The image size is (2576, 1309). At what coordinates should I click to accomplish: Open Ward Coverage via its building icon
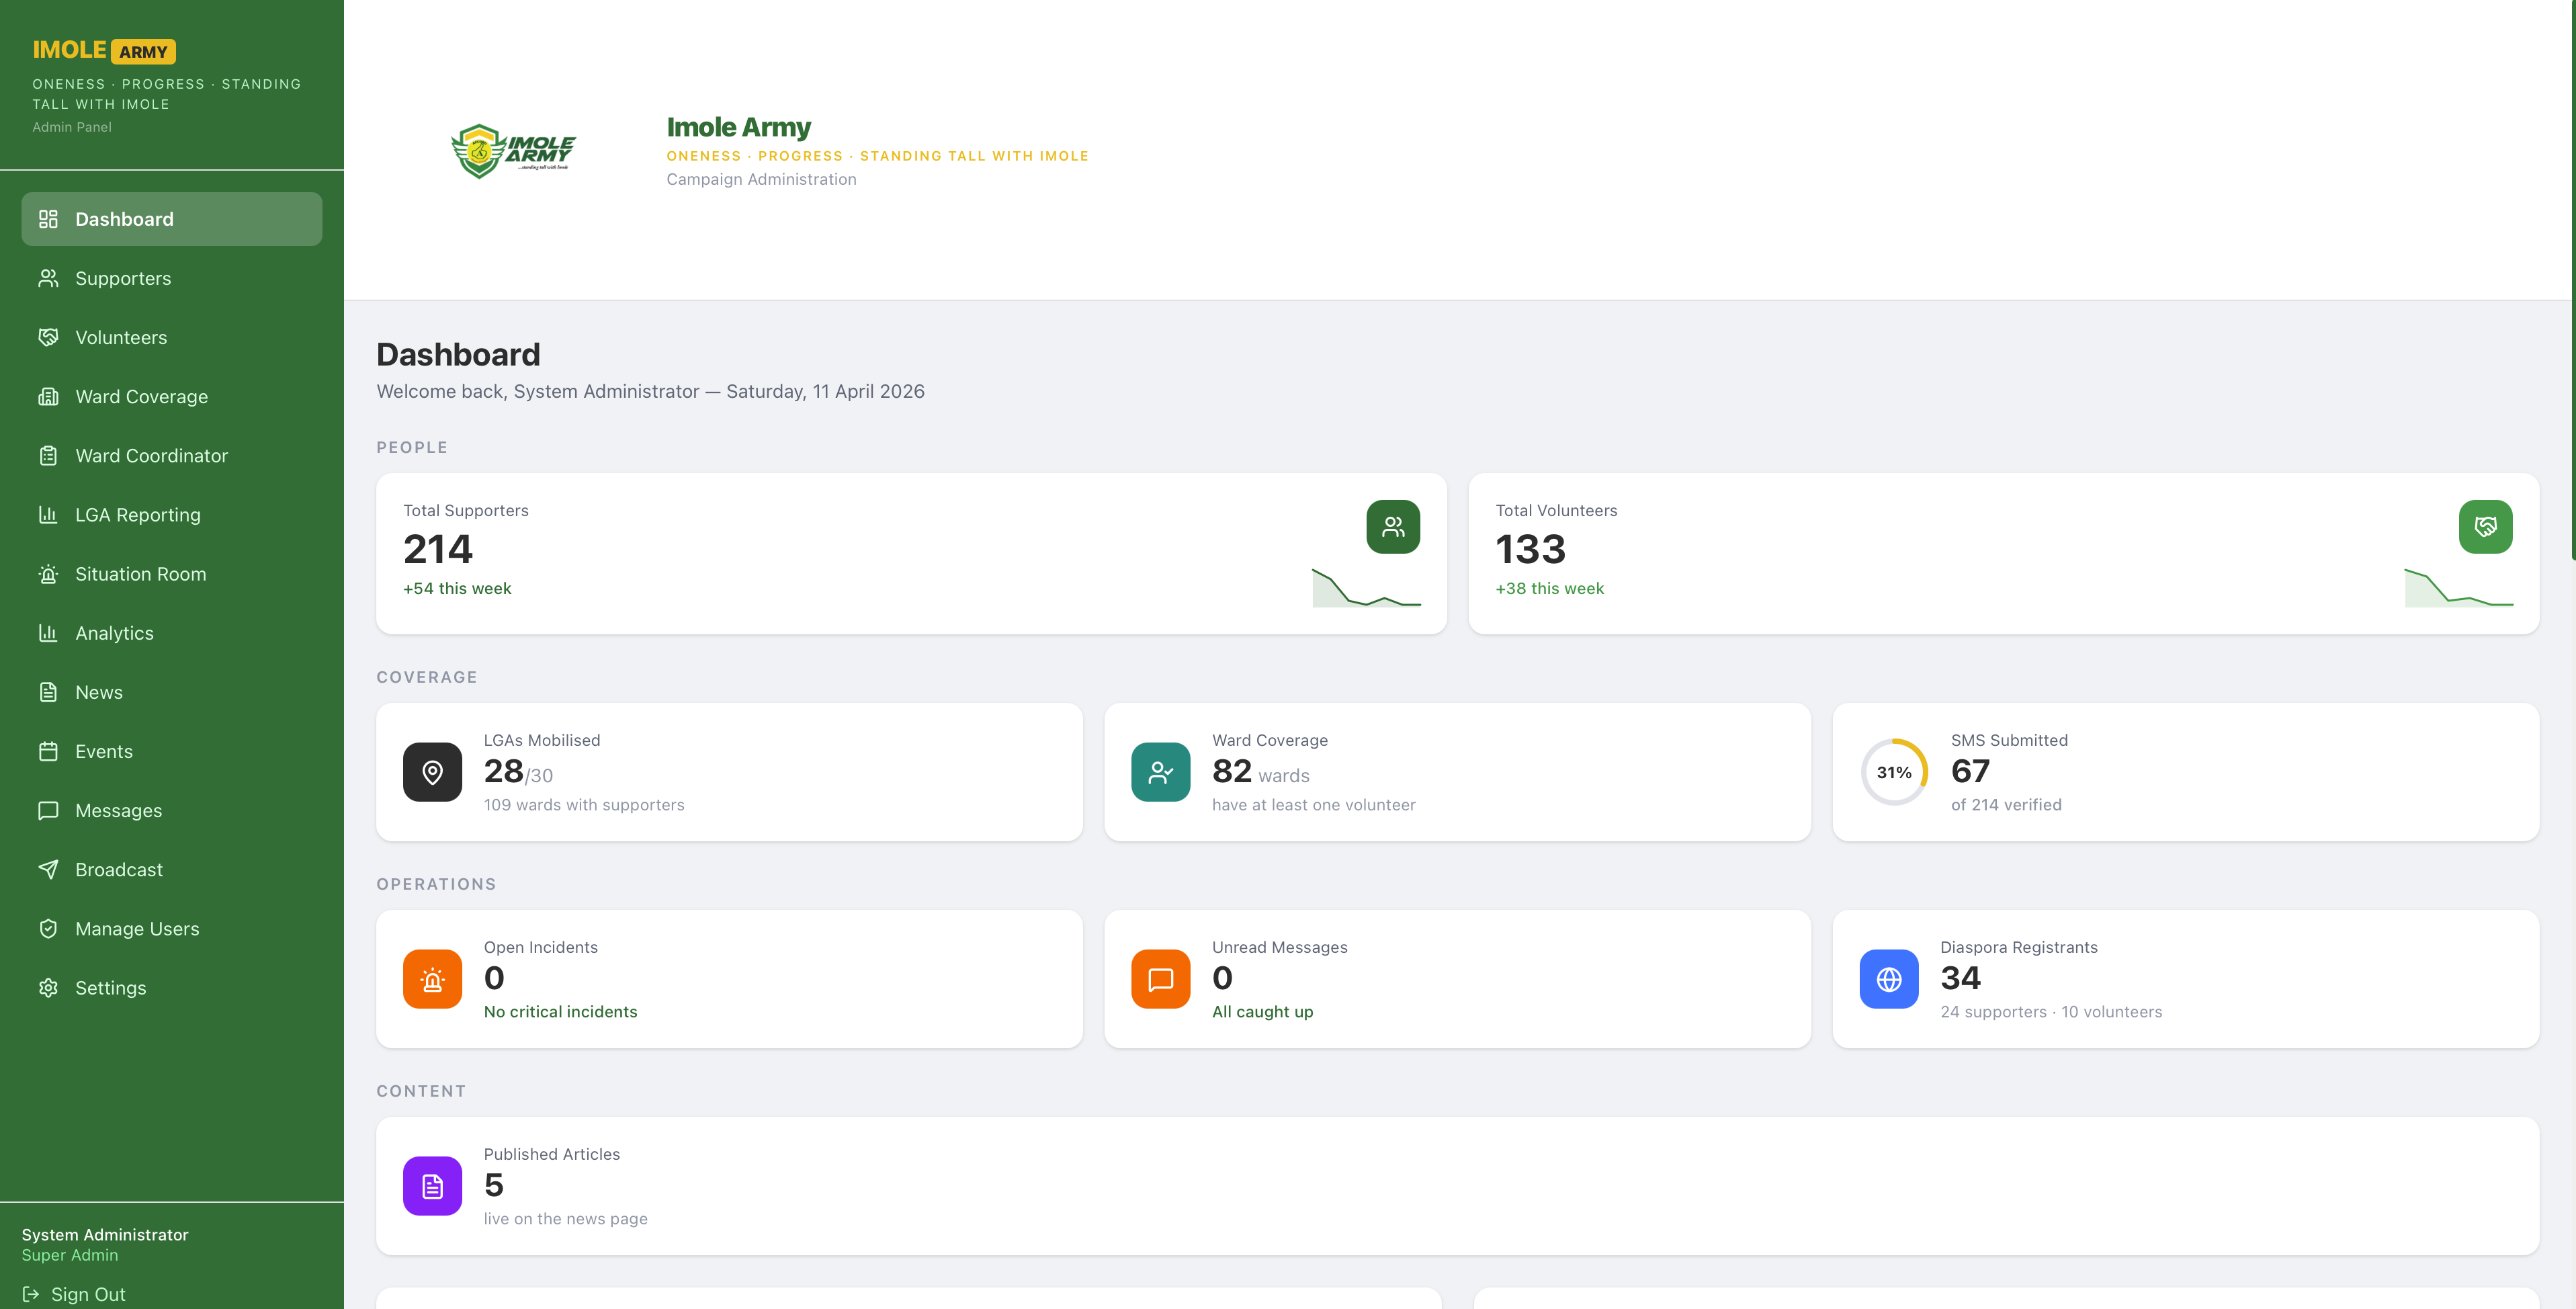(x=48, y=396)
